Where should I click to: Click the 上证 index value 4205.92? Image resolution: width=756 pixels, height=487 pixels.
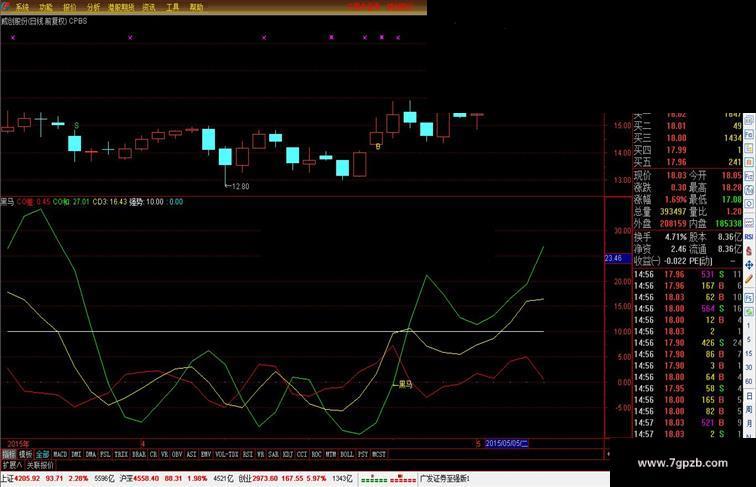coord(27,478)
